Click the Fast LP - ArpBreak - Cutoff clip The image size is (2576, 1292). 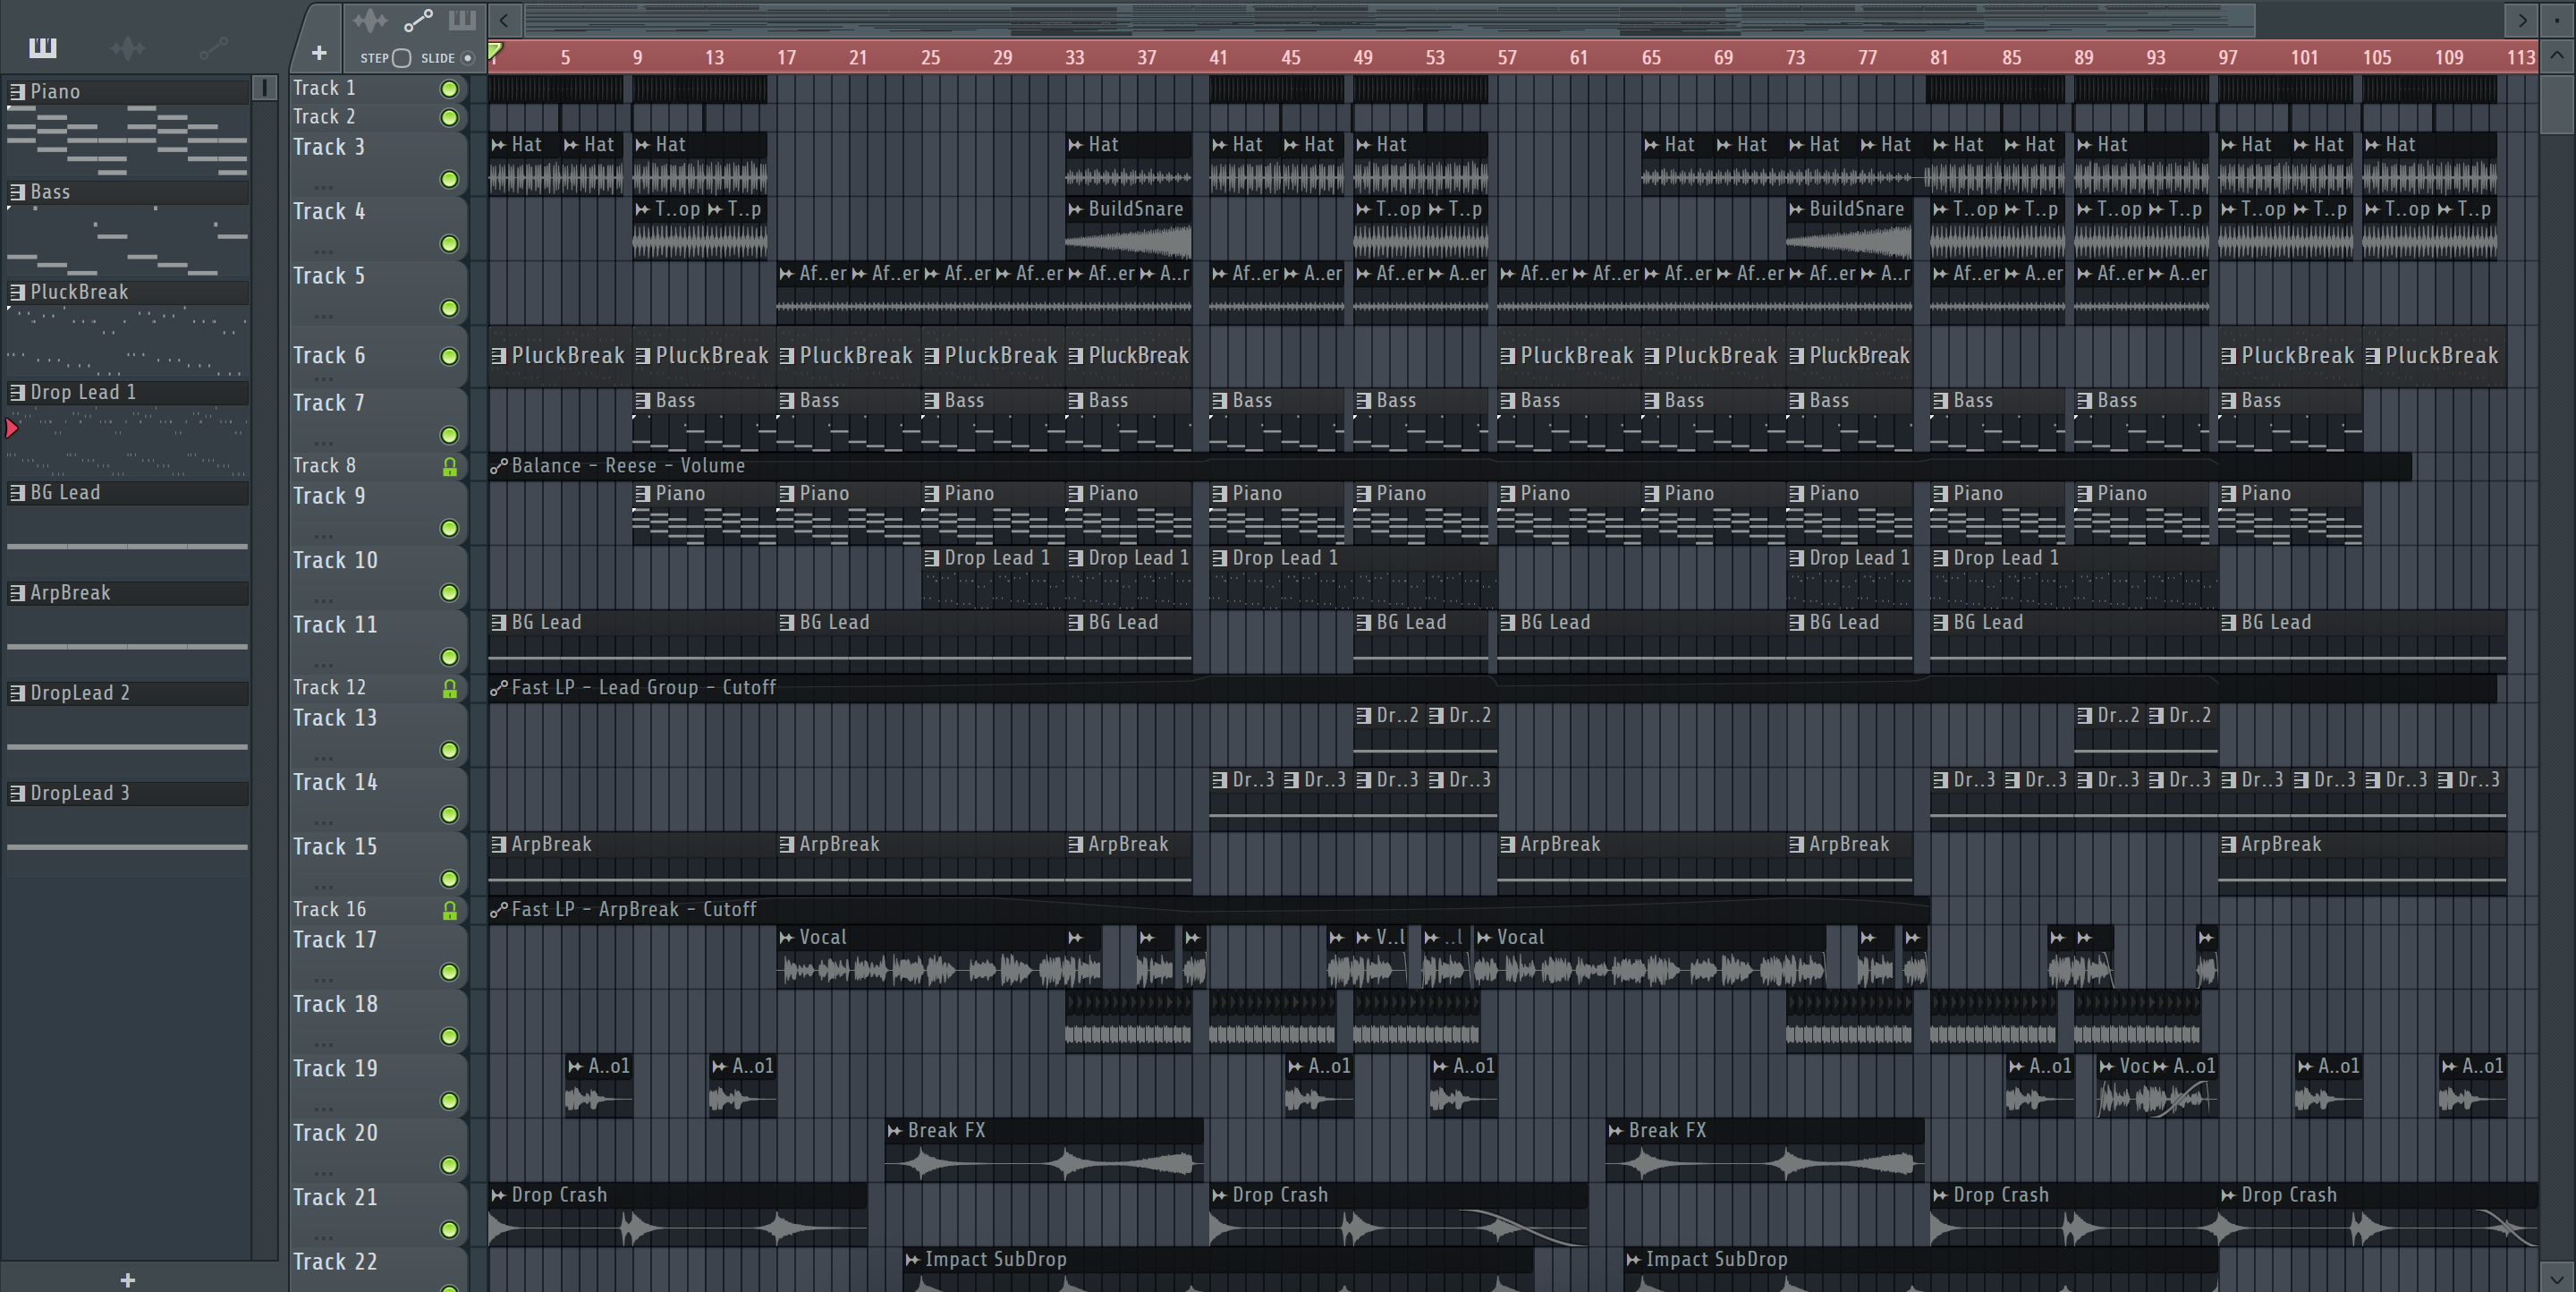1208,910
